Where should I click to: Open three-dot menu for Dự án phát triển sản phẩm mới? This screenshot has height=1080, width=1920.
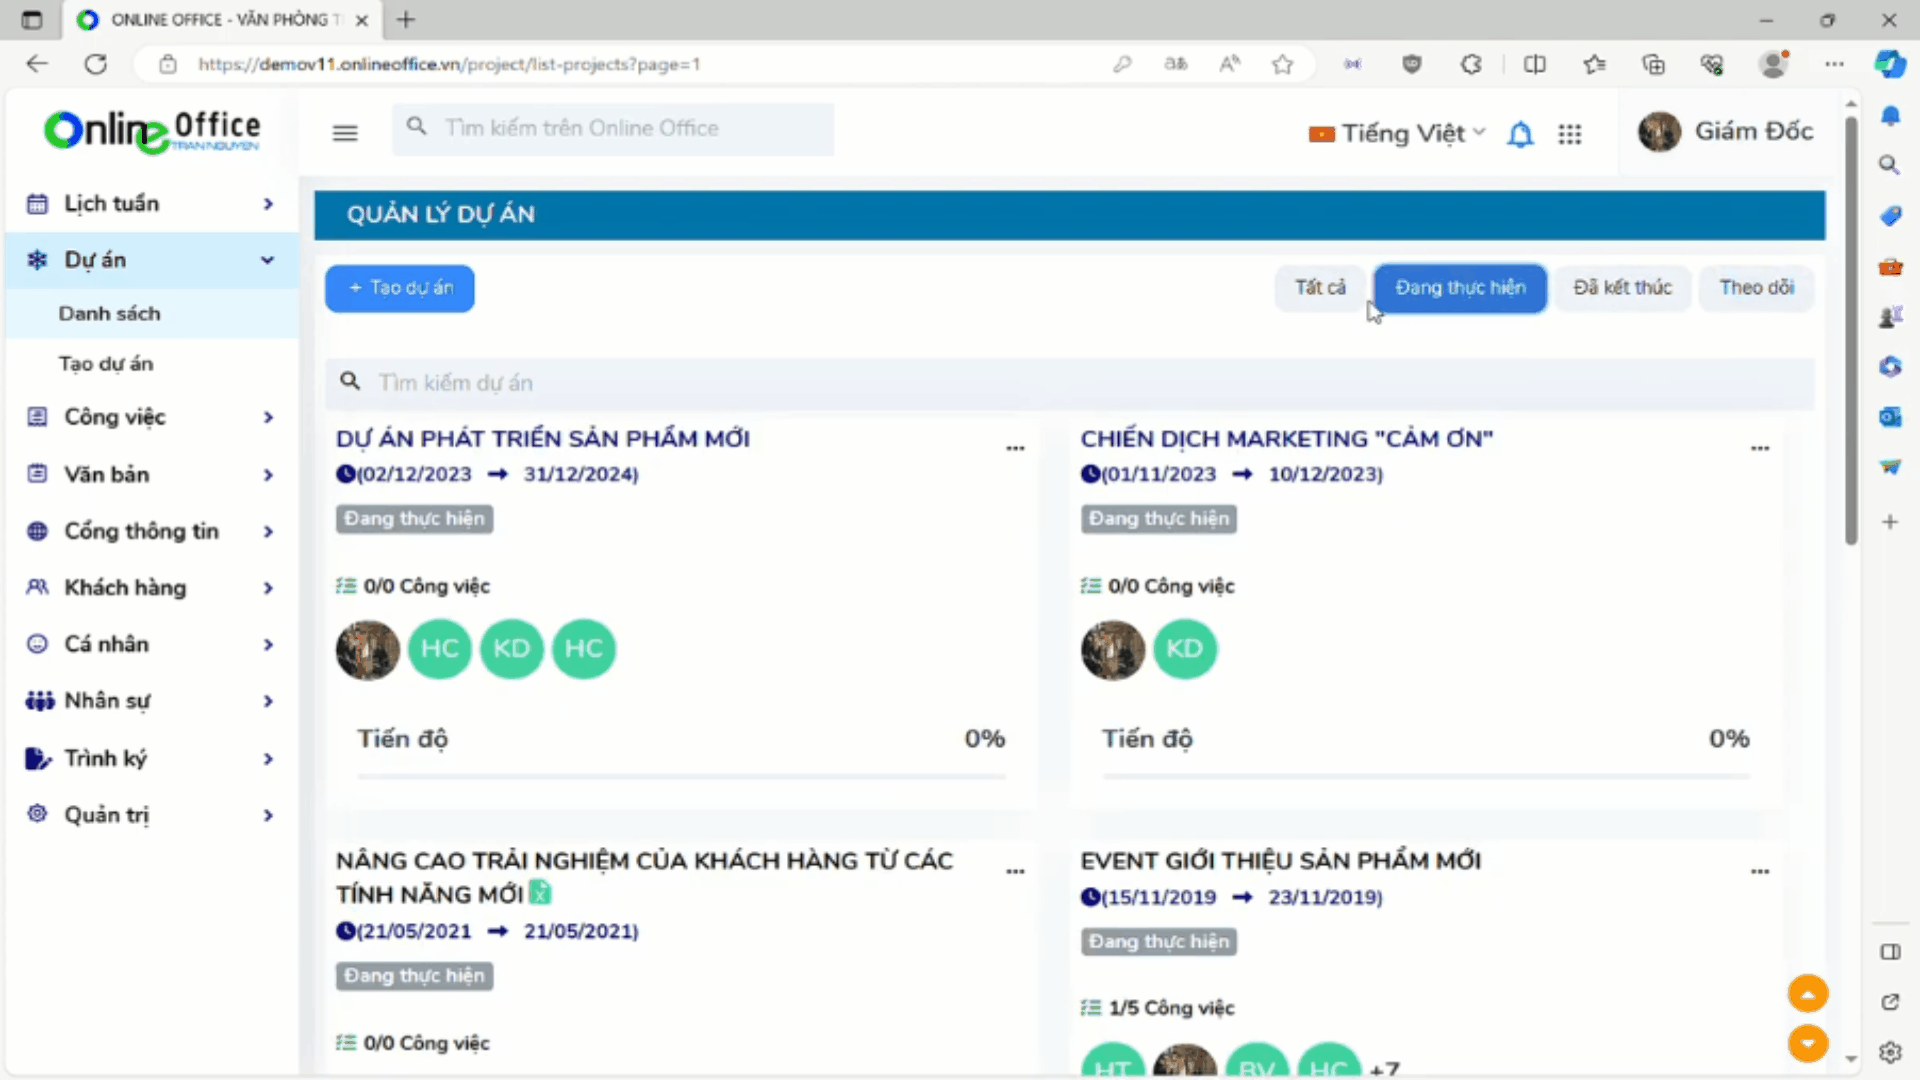click(x=1015, y=448)
